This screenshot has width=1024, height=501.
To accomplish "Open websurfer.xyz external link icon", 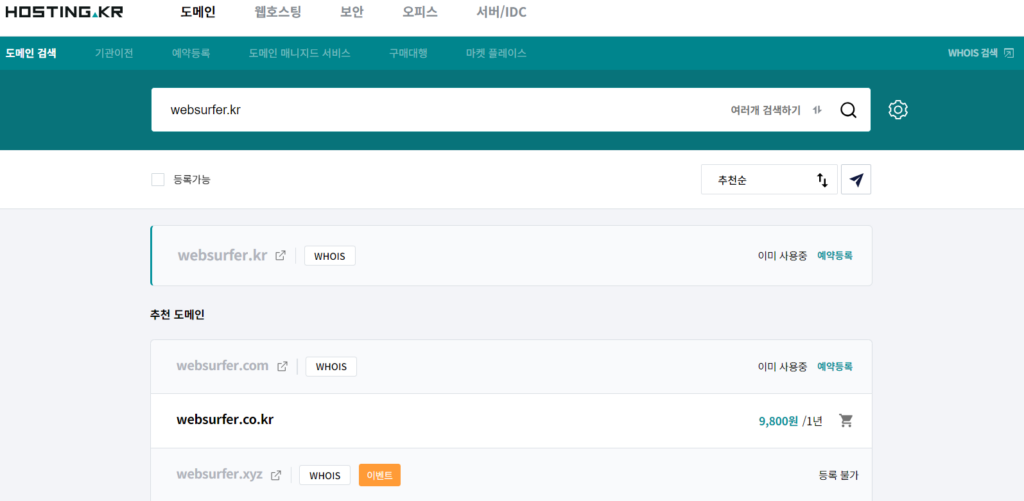I will coord(276,476).
